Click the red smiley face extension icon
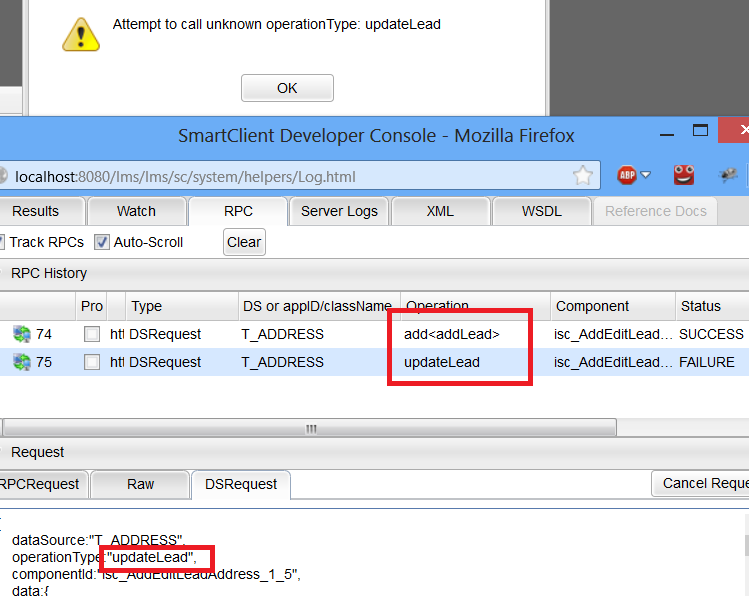The height and width of the screenshot is (596, 749). [x=683, y=175]
